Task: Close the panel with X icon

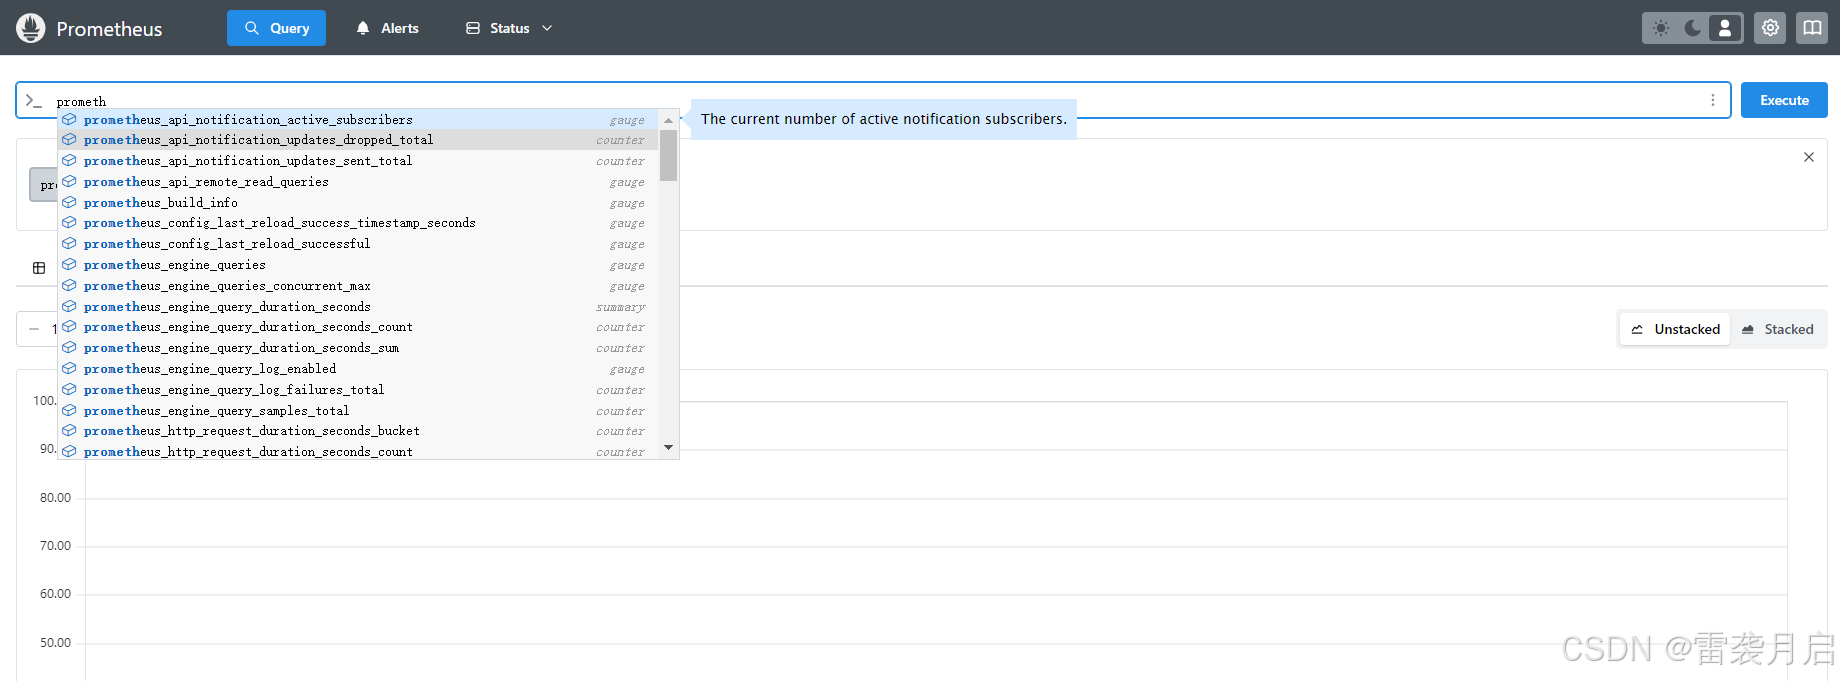Action: [1809, 157]
